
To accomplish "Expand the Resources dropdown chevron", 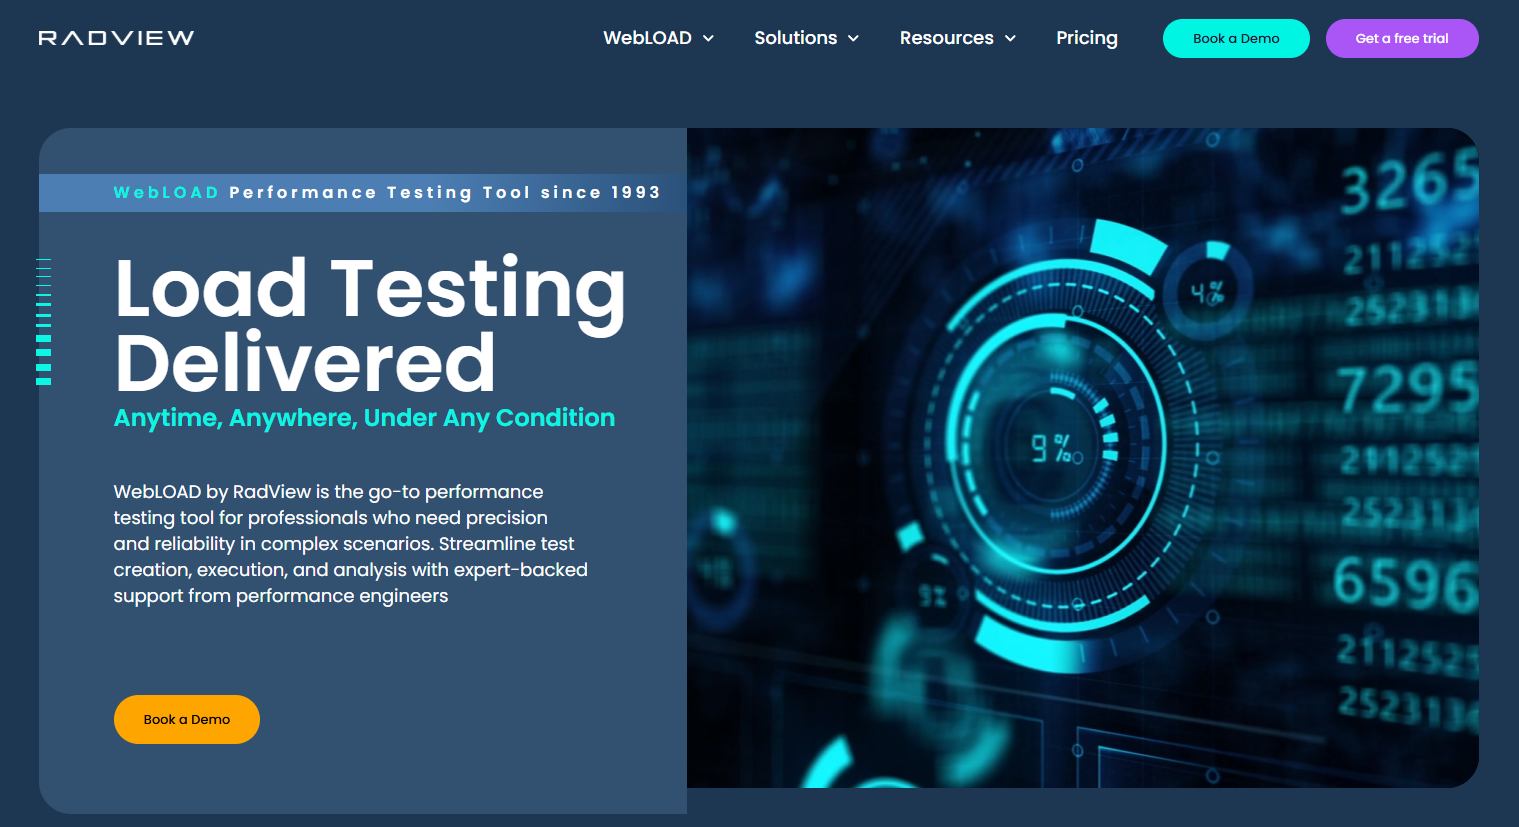I will tap(1010, 39).
